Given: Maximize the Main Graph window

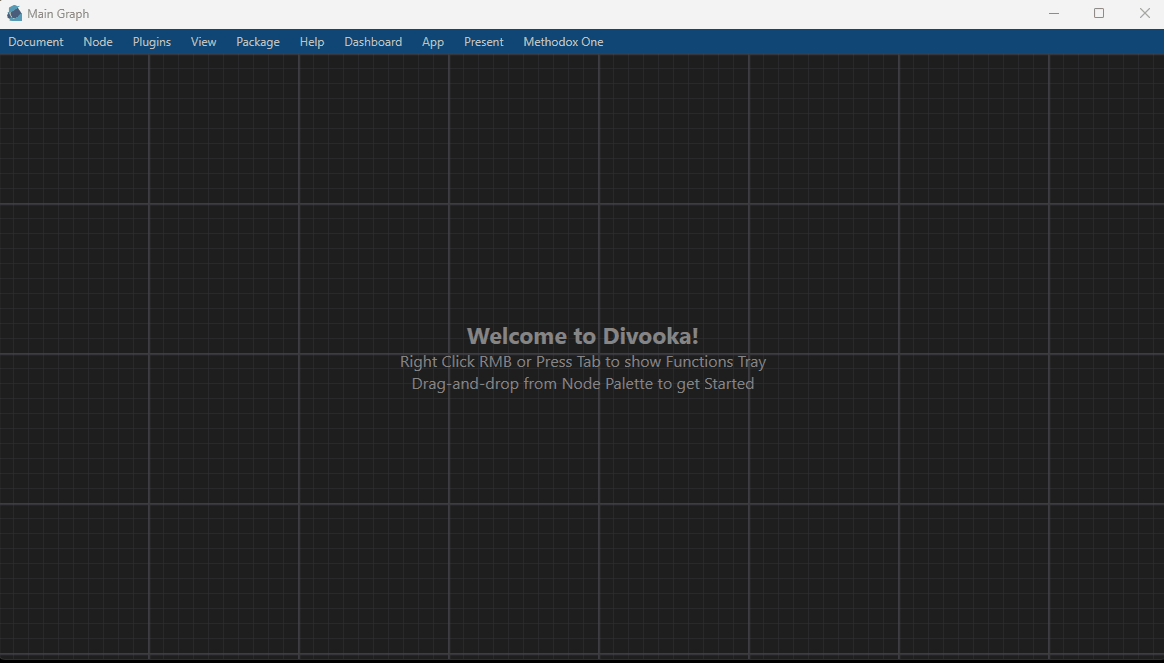Looking at the screenshot, I should pos(1099,14).
